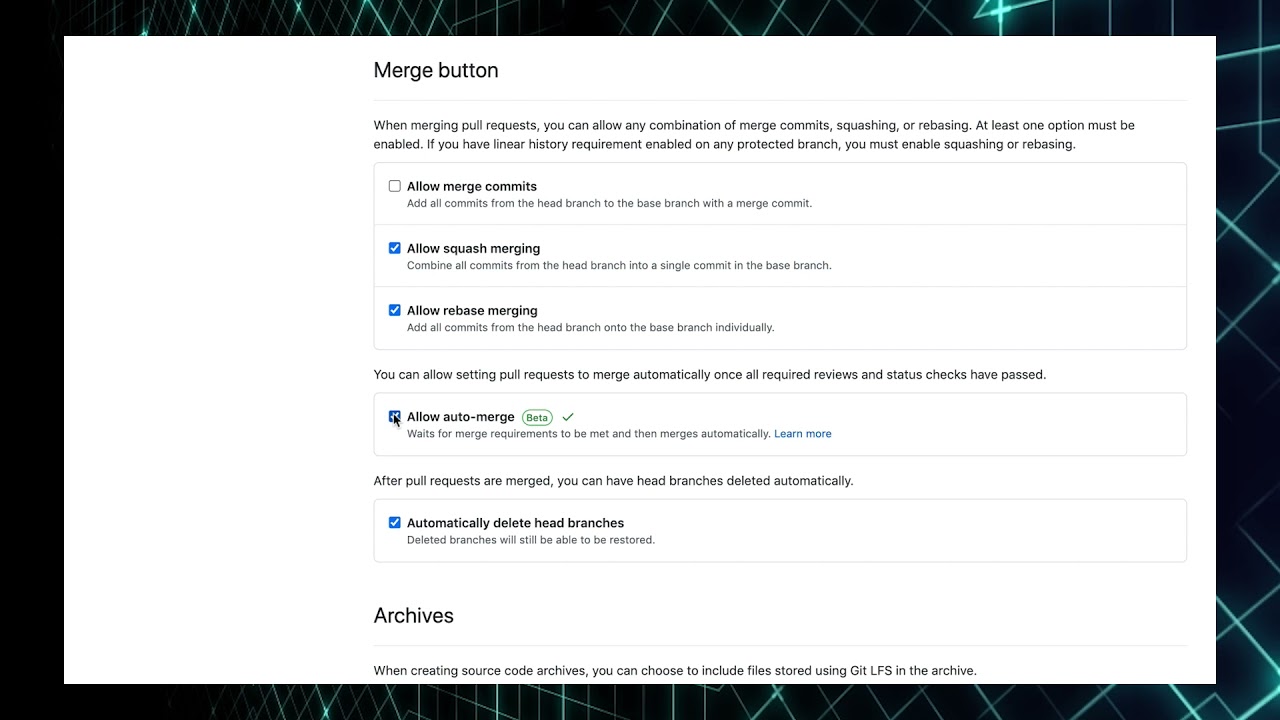Toggle the Allow auto-merge checkbox
The image size is (1280, 720).
395,417
